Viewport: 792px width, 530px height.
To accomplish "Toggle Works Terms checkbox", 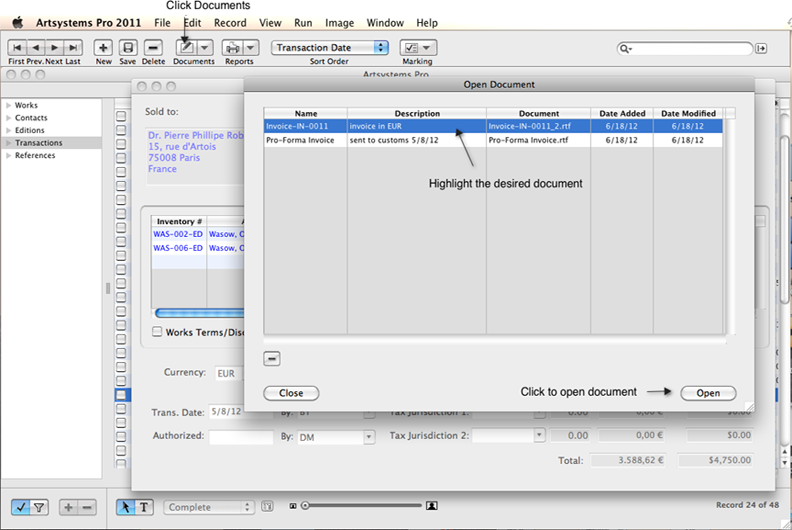I will pos(157,331).
